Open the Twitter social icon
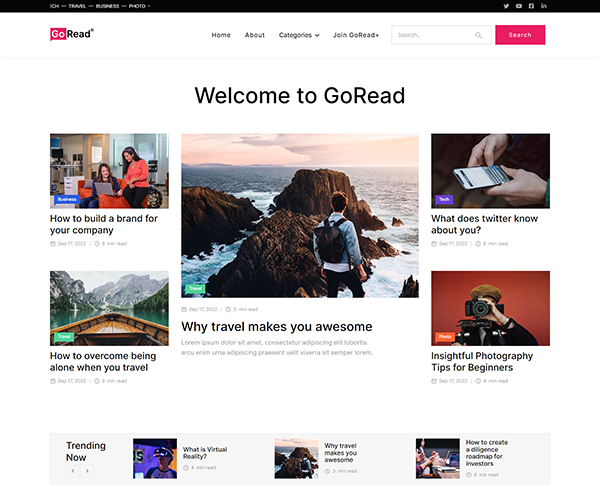Screen dimensions: 600x500 [506, 6]
